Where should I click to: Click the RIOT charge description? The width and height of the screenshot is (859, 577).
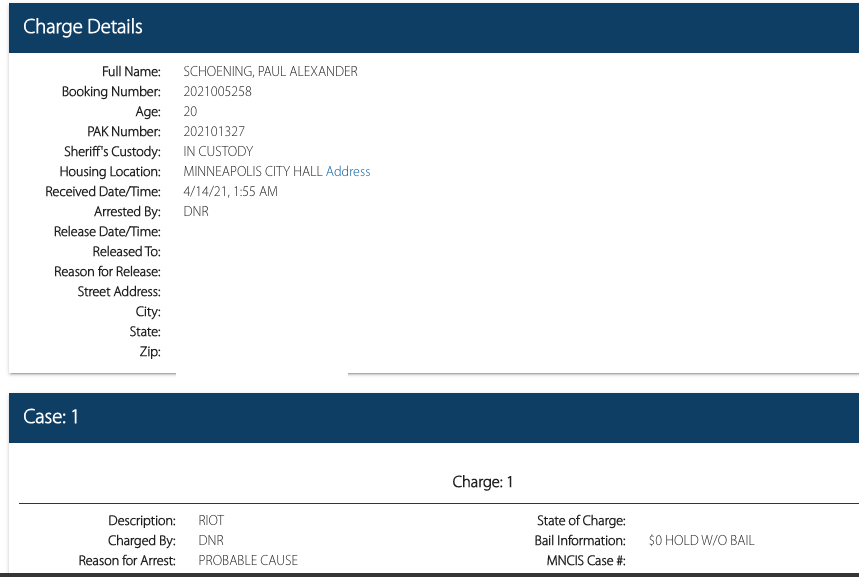[x=211, y=521]
